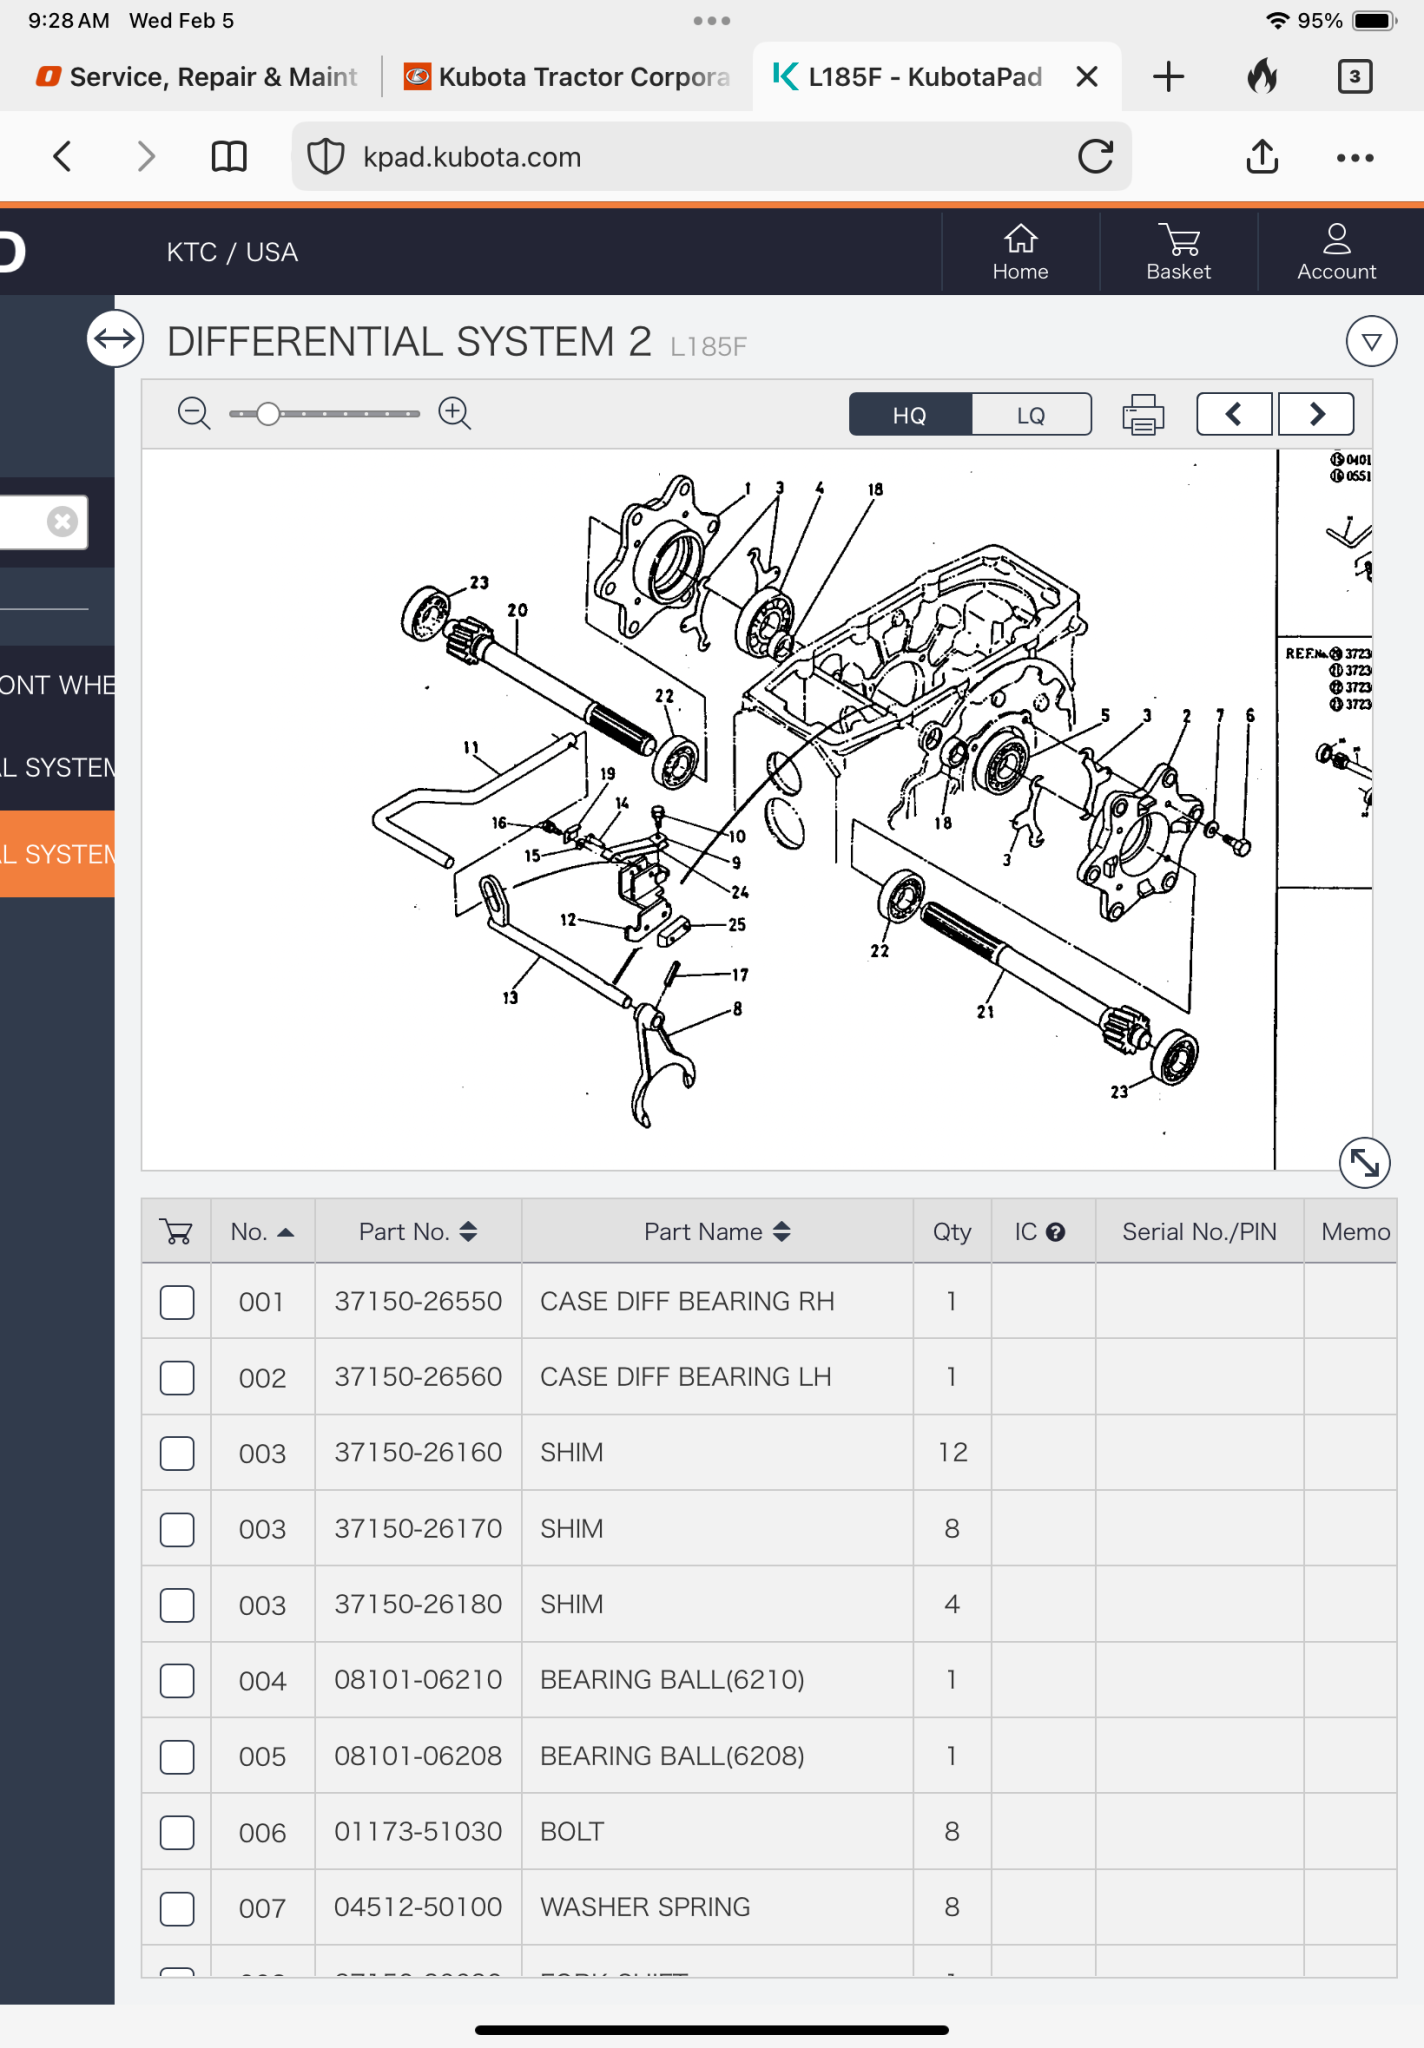This screenshot has height=2048, width=1424.
Task: Check the CASE DIFF BEARING LH row
Action: [x=177, y=1378]
